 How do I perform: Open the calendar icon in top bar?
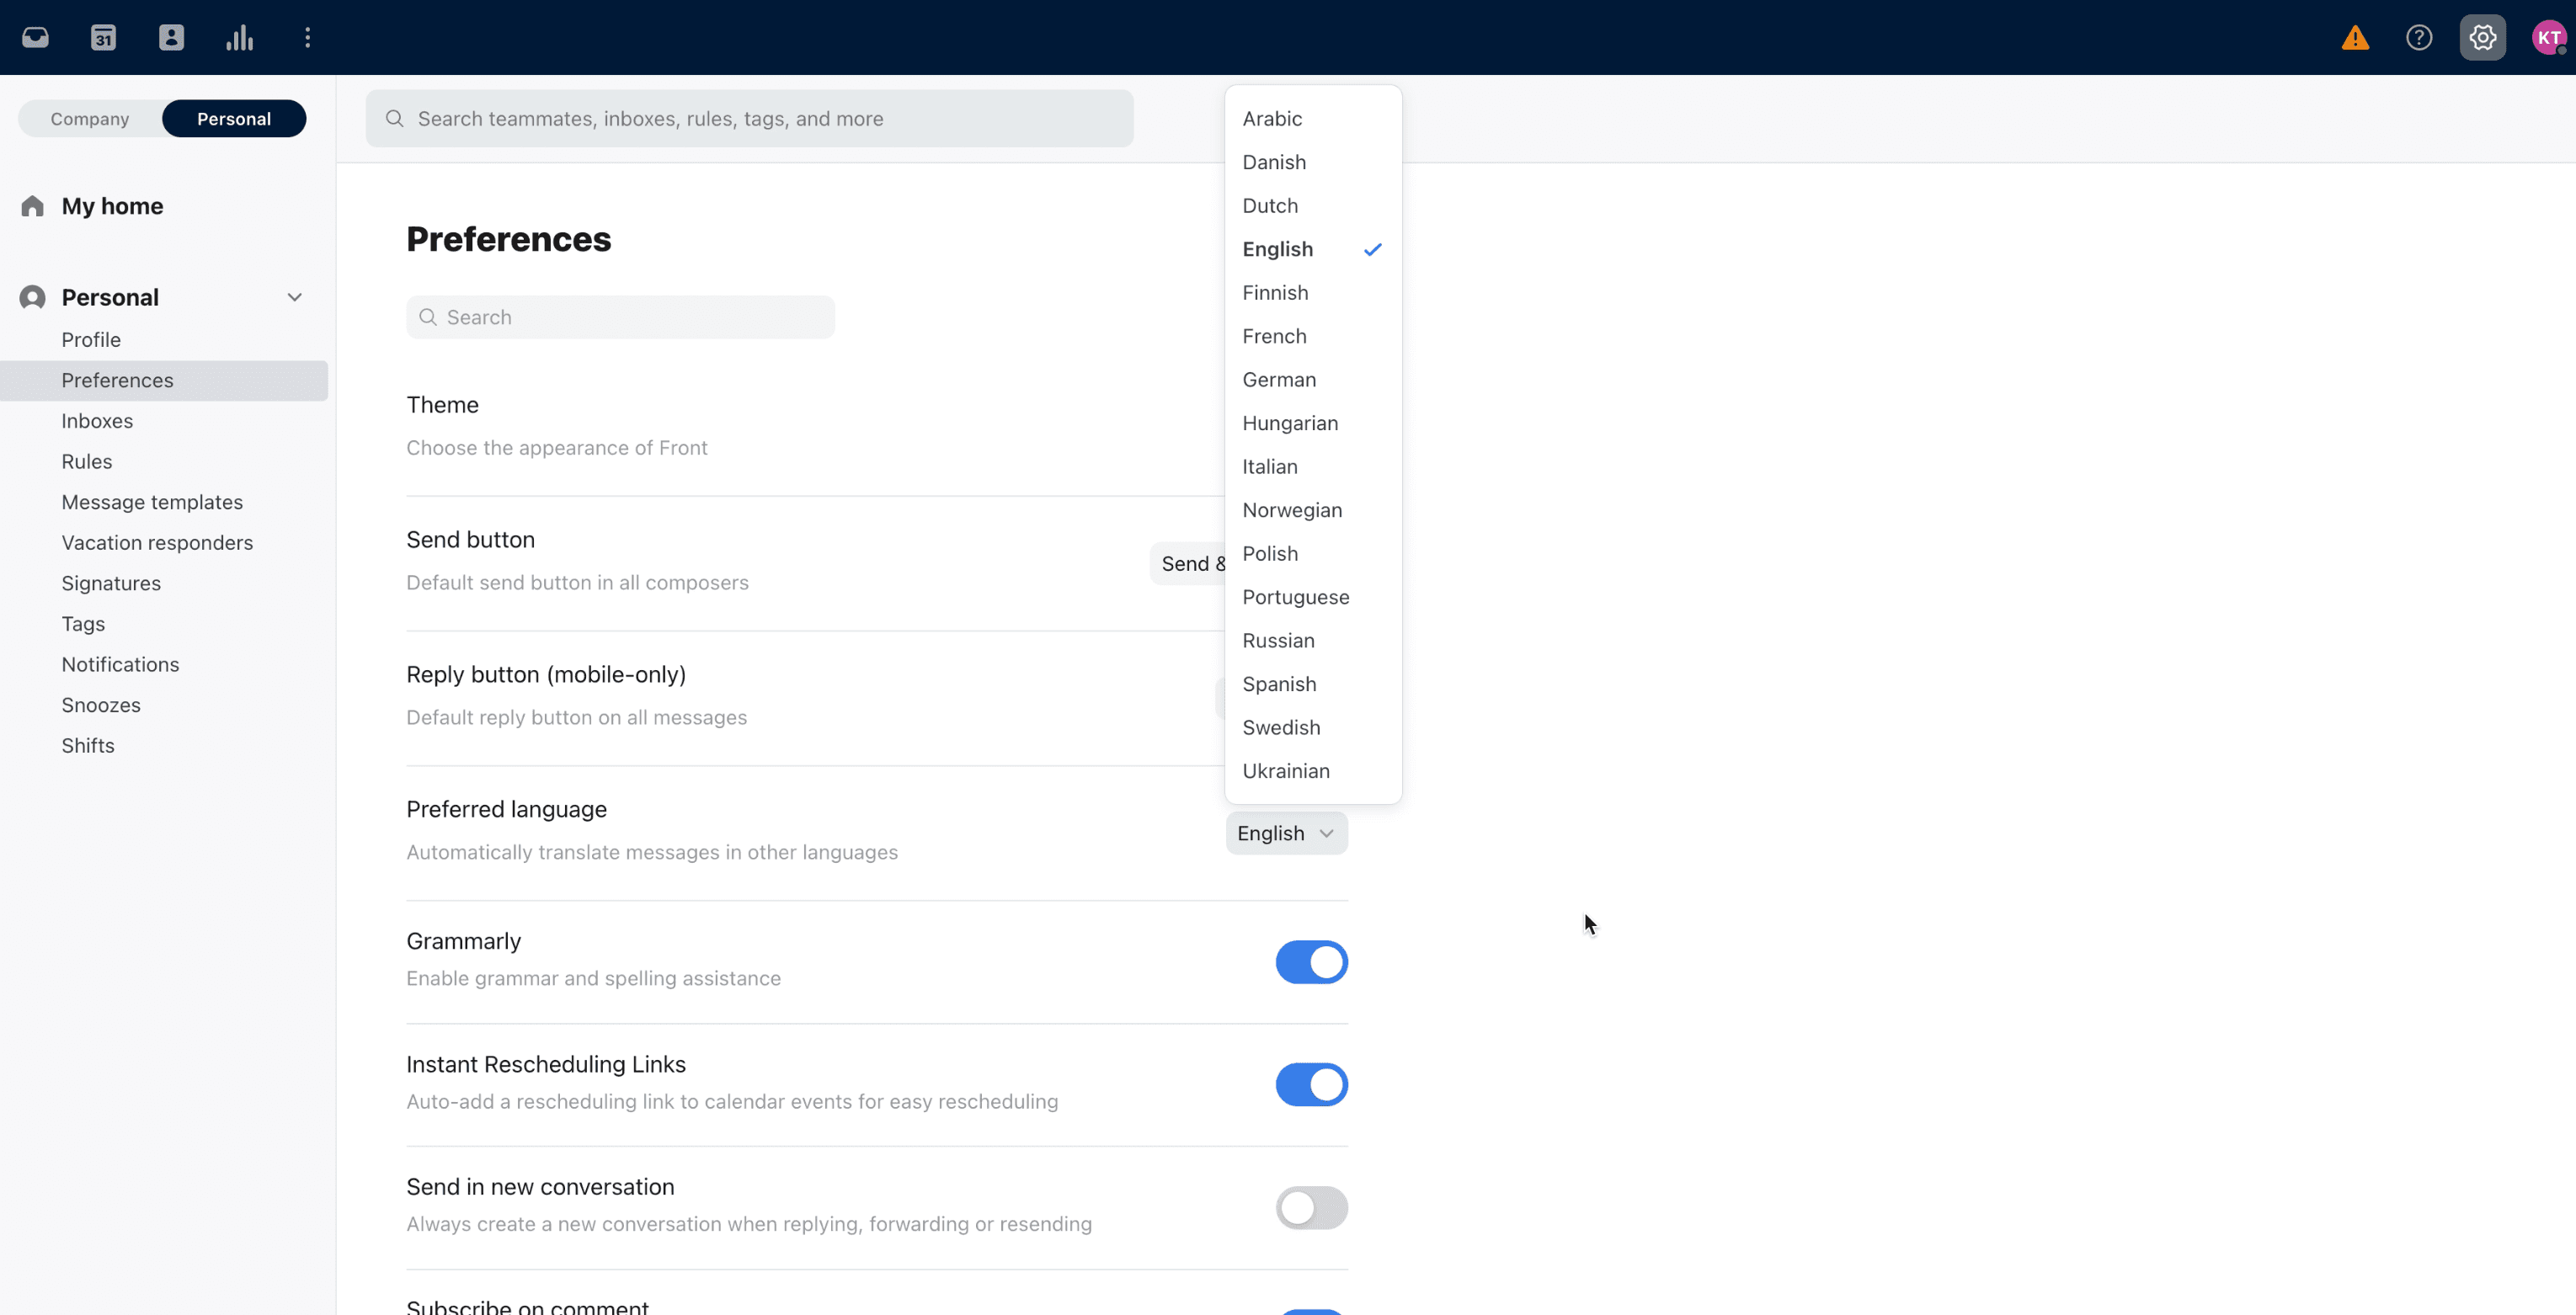(103, 38)
